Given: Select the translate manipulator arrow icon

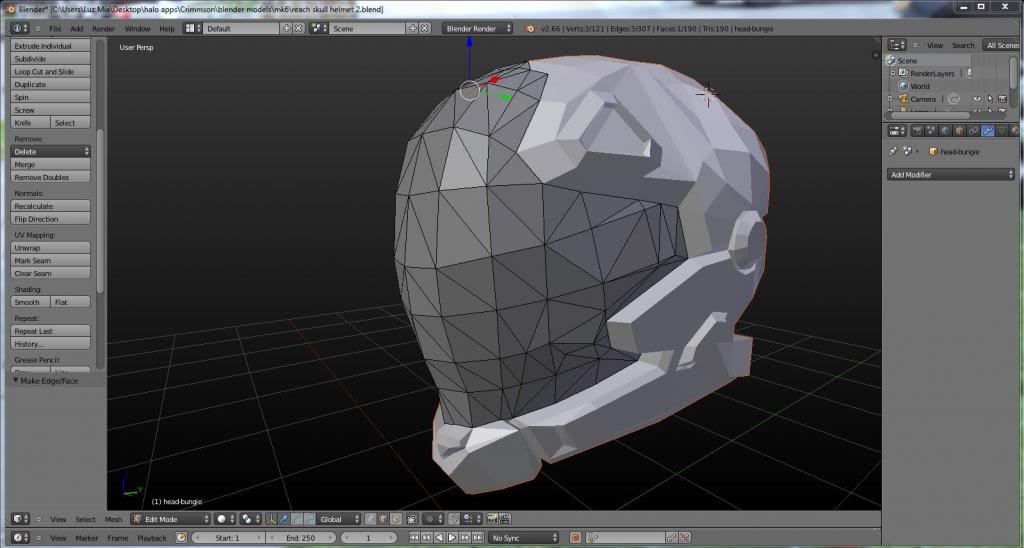Looking at the screenshot, I should coord(283,519).
